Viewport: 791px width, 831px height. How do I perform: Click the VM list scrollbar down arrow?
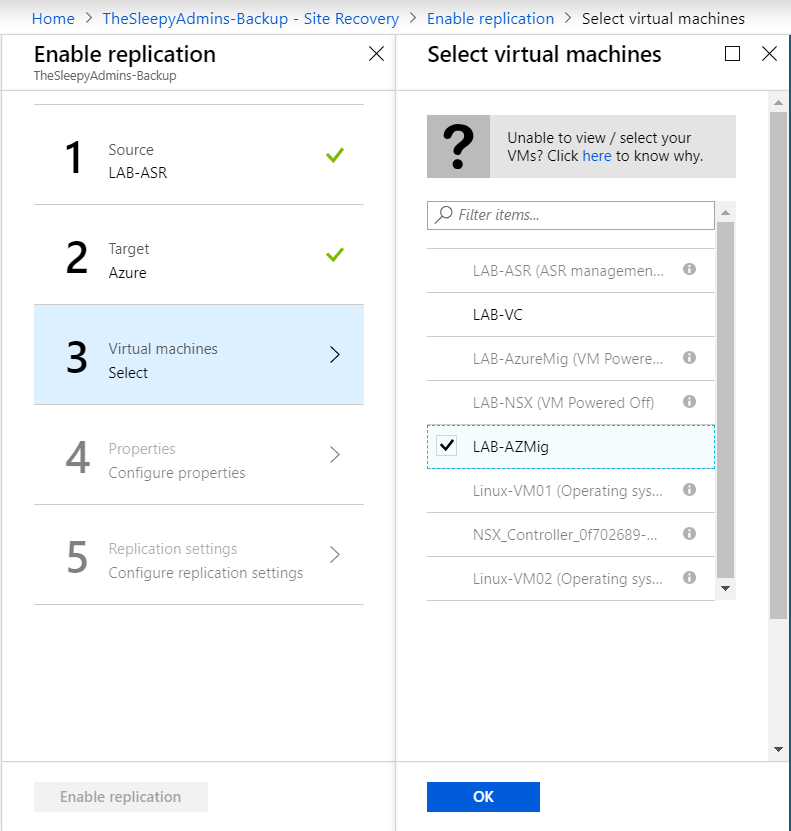(726, 589)
